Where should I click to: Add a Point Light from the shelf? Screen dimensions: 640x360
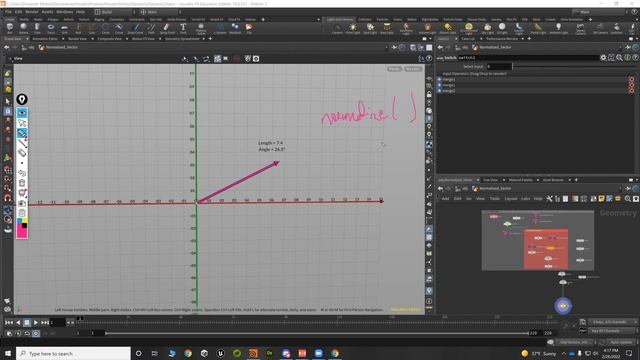[x=353, y=28]
